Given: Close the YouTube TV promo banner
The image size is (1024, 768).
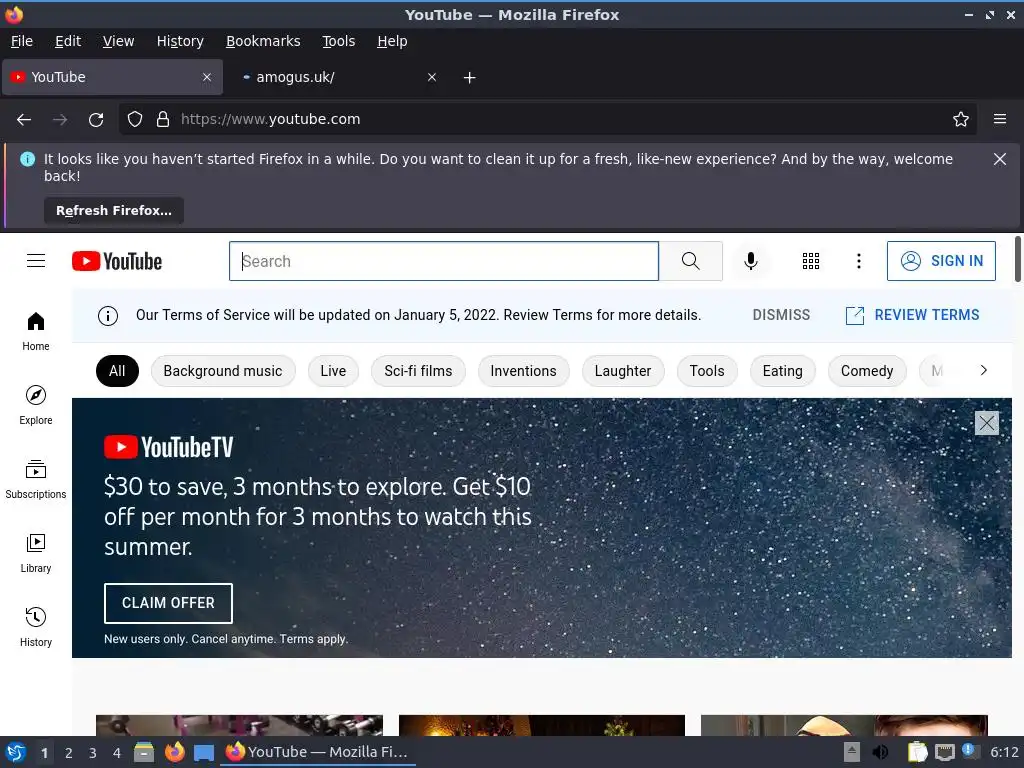Looking at the screenshot, I should pyautogui.click(x=986, y=423).
